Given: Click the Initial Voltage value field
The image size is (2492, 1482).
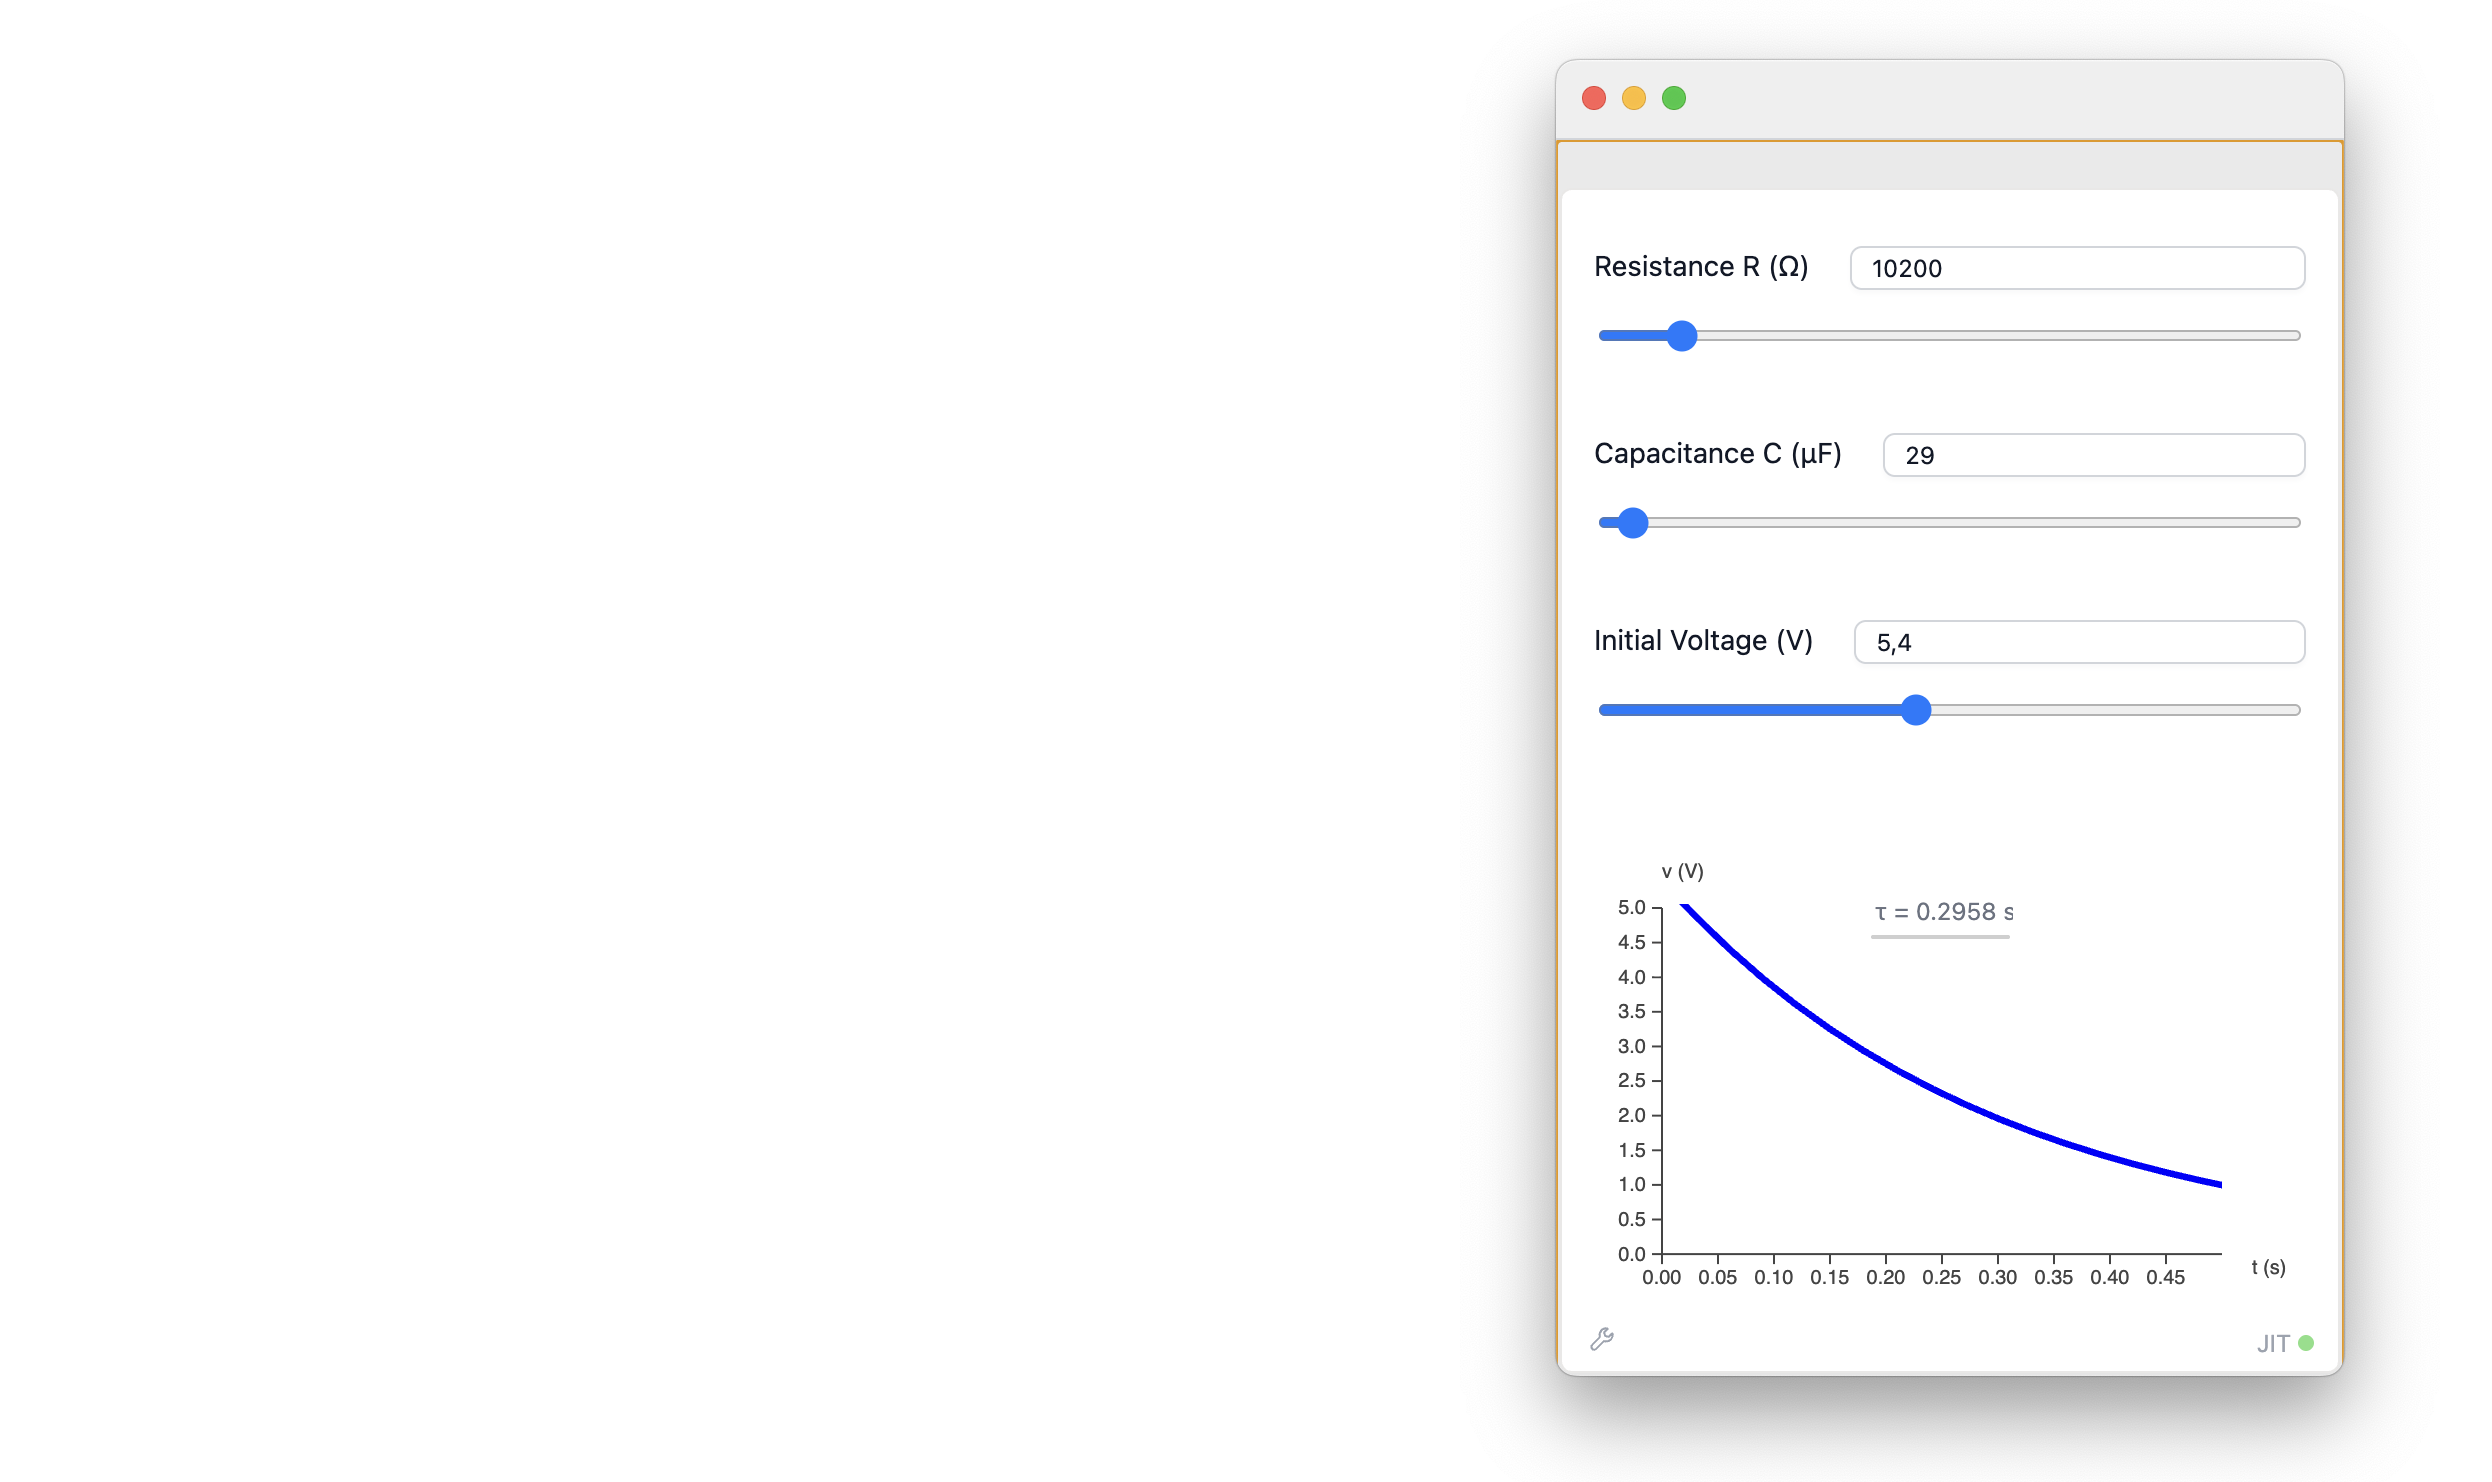Looking at the screenshot, I should [2079, 642].
